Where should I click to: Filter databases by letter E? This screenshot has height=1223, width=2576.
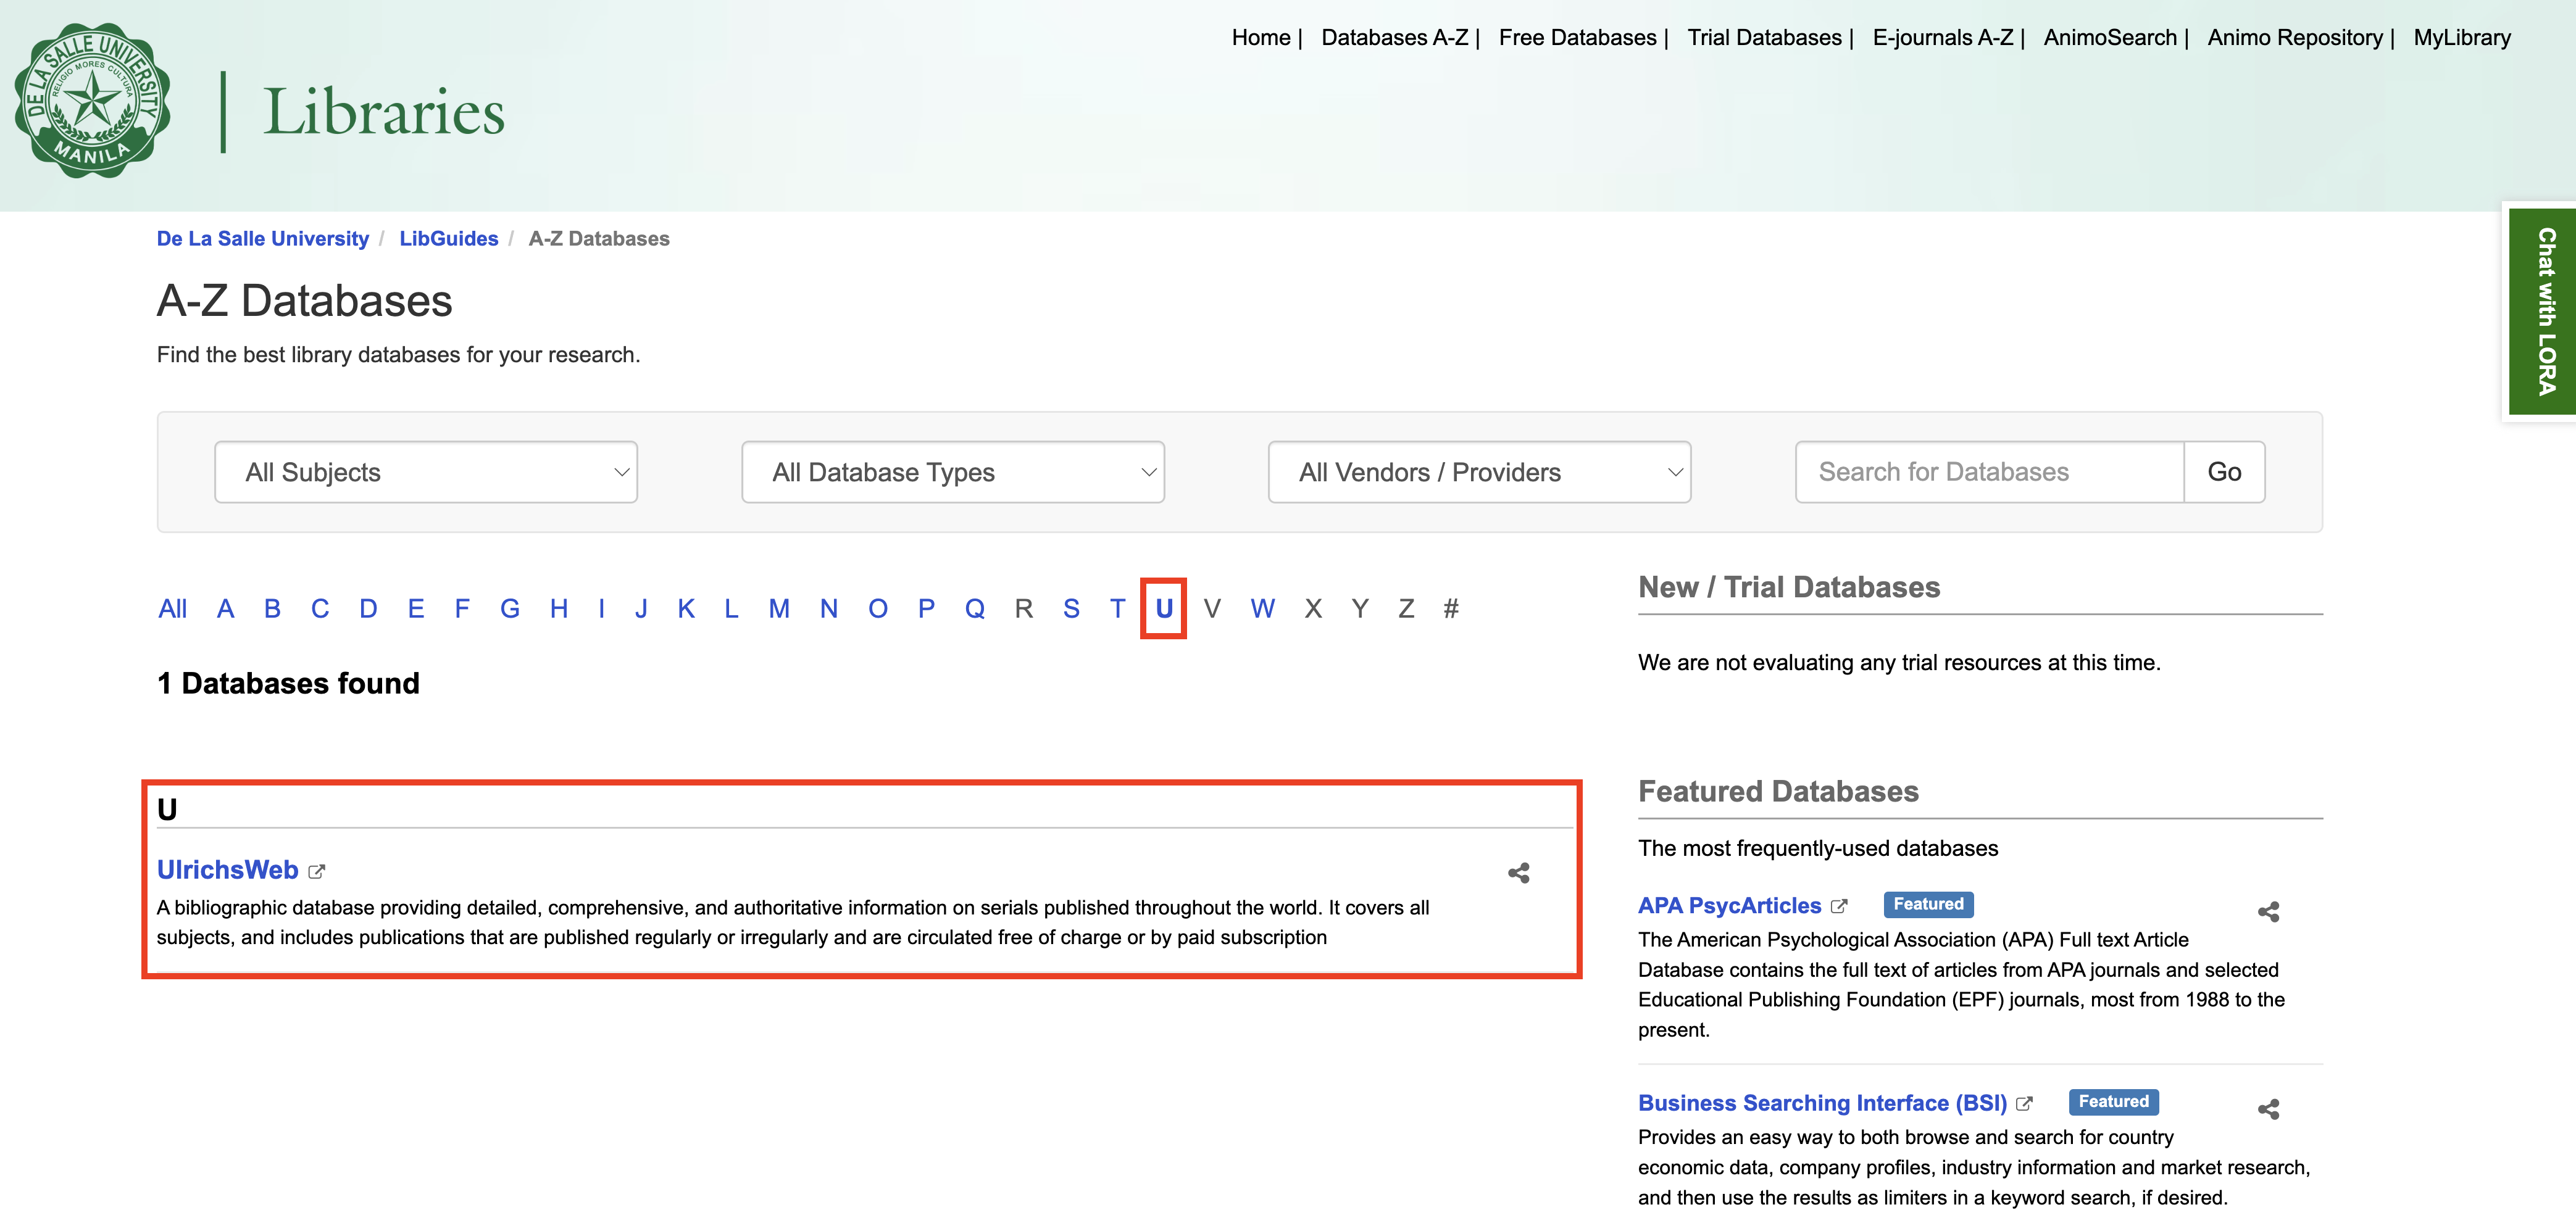click(416, 608)
